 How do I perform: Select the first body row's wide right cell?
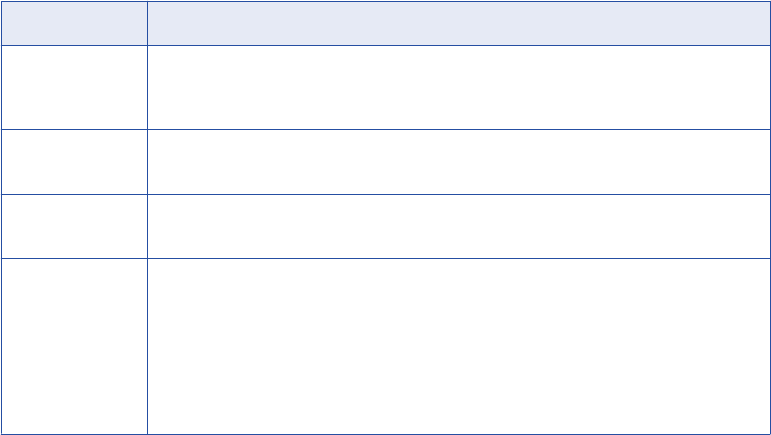[458, 87]
